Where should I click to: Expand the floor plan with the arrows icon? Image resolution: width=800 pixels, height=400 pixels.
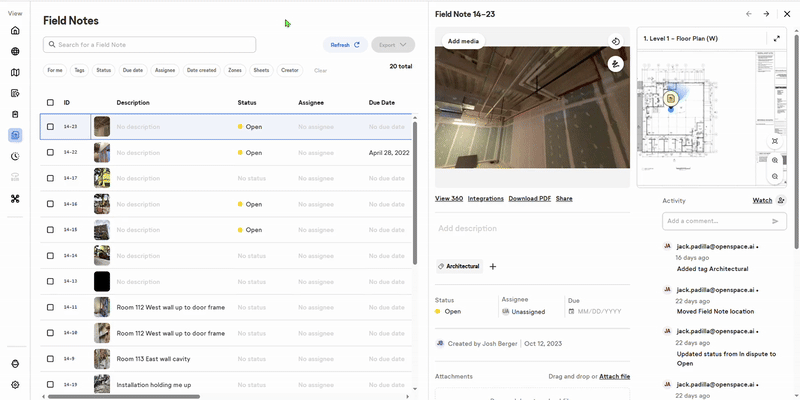[777, 38]
